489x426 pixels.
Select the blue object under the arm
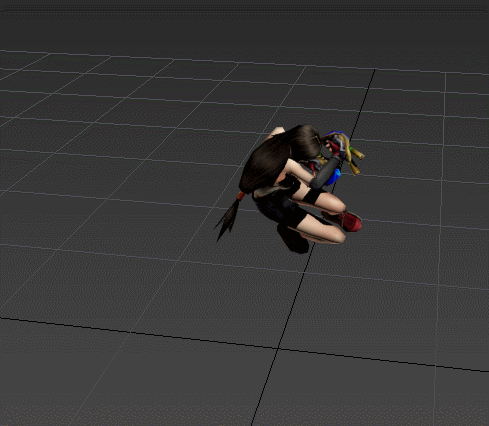tap(334, 177)
